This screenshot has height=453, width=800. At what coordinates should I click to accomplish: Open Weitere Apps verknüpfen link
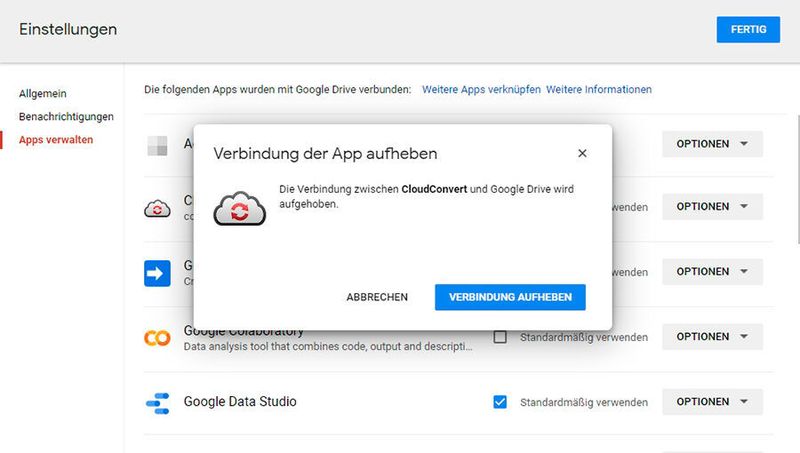point(481,89)
